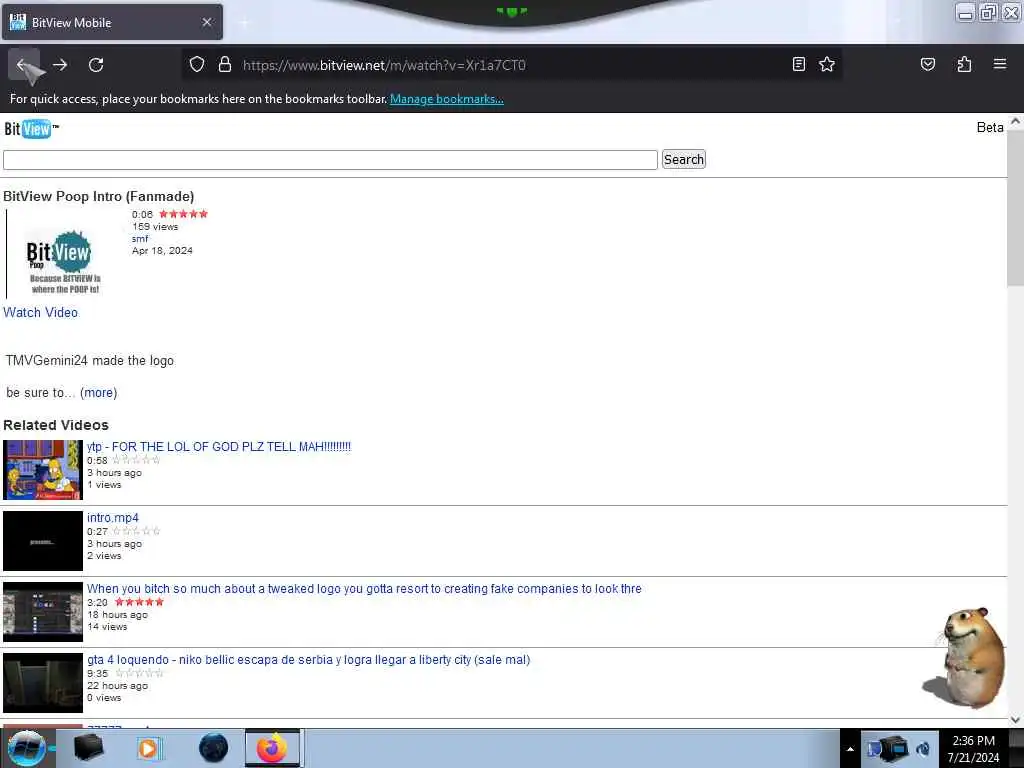1024x768 pixels.
Task: Expand description with the (more) link
Action: point(99,392)
